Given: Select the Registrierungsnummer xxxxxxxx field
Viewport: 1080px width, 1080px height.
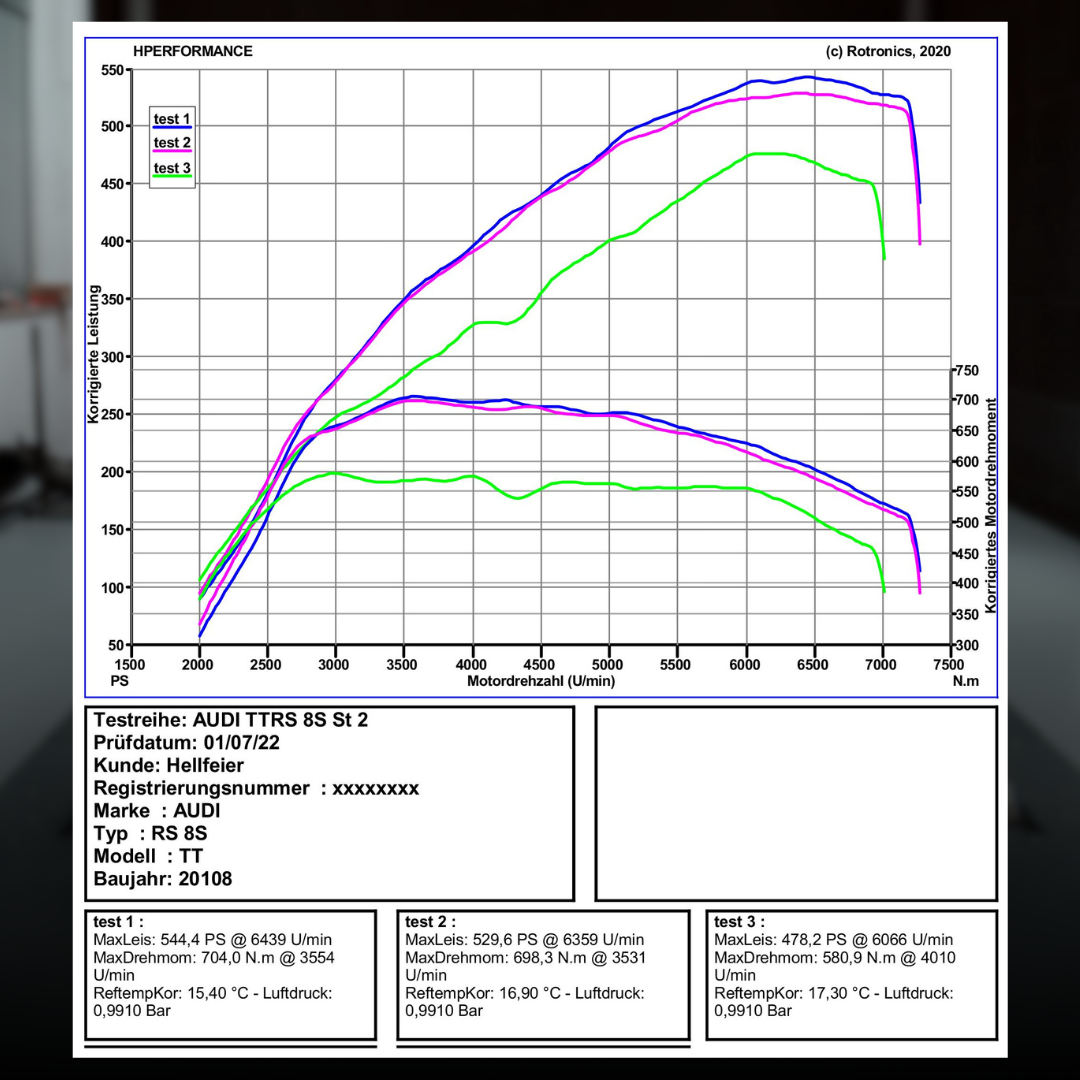Looking at the screenshot, I should (x=256, y=788).
